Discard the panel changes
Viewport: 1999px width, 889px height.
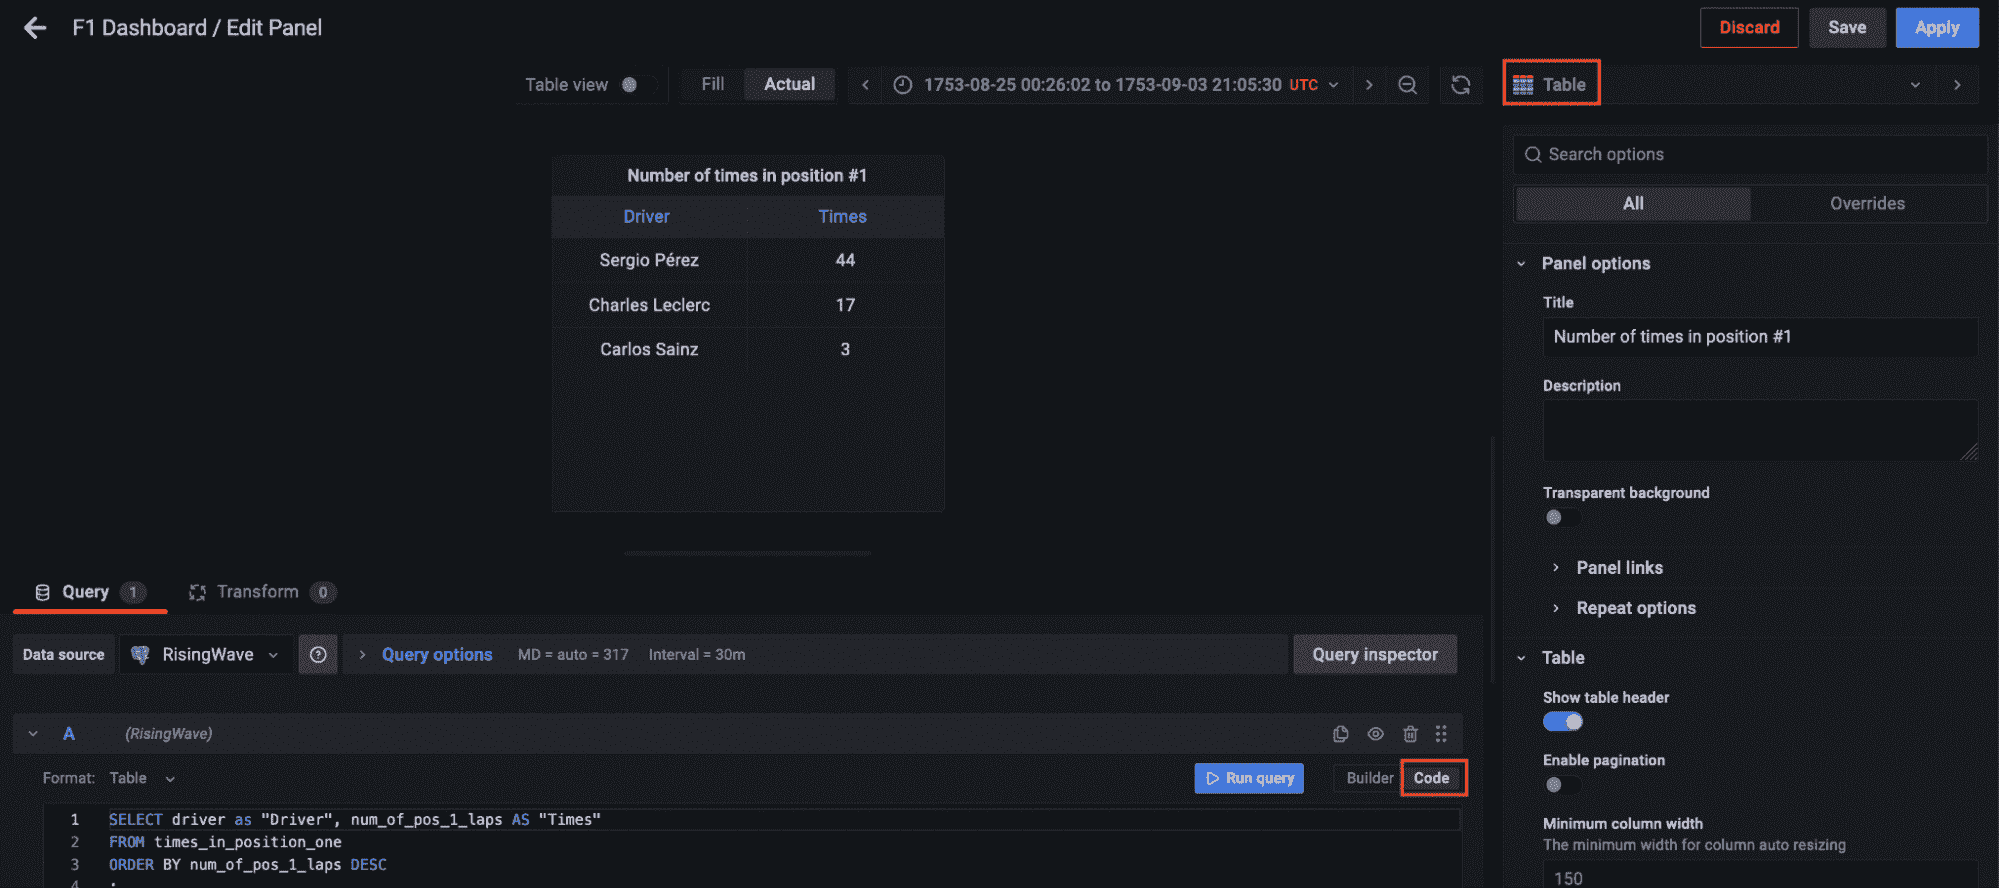pos(1749,28)
